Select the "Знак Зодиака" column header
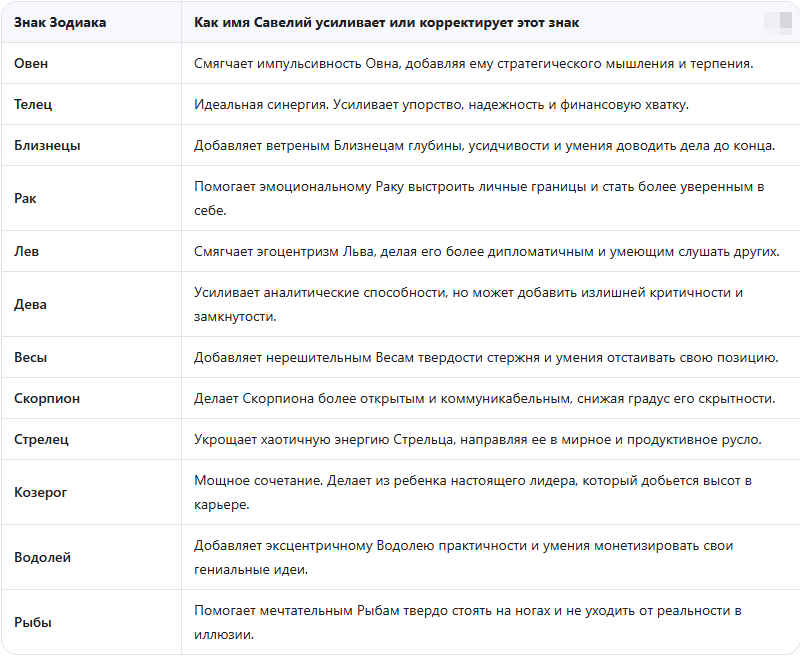Viewport: 800px width, 656px height. (60, 22)
